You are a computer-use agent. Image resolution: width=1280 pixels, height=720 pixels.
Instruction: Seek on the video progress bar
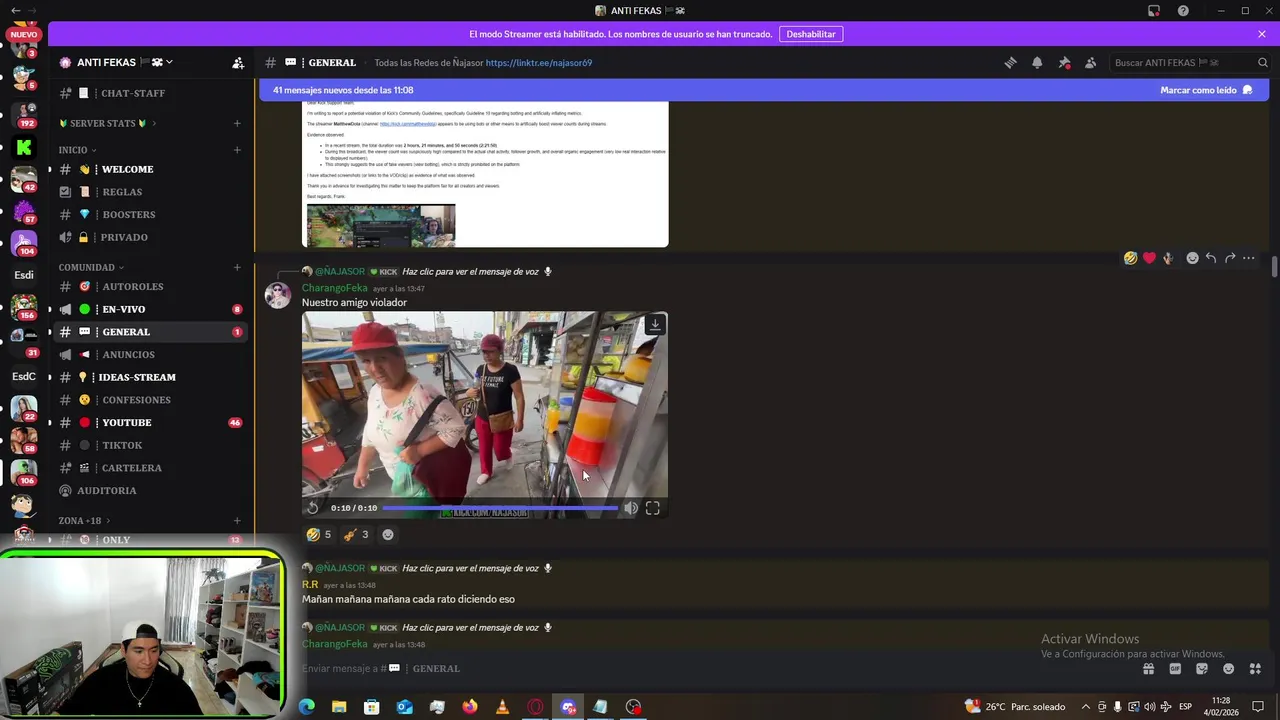point(500,508)
